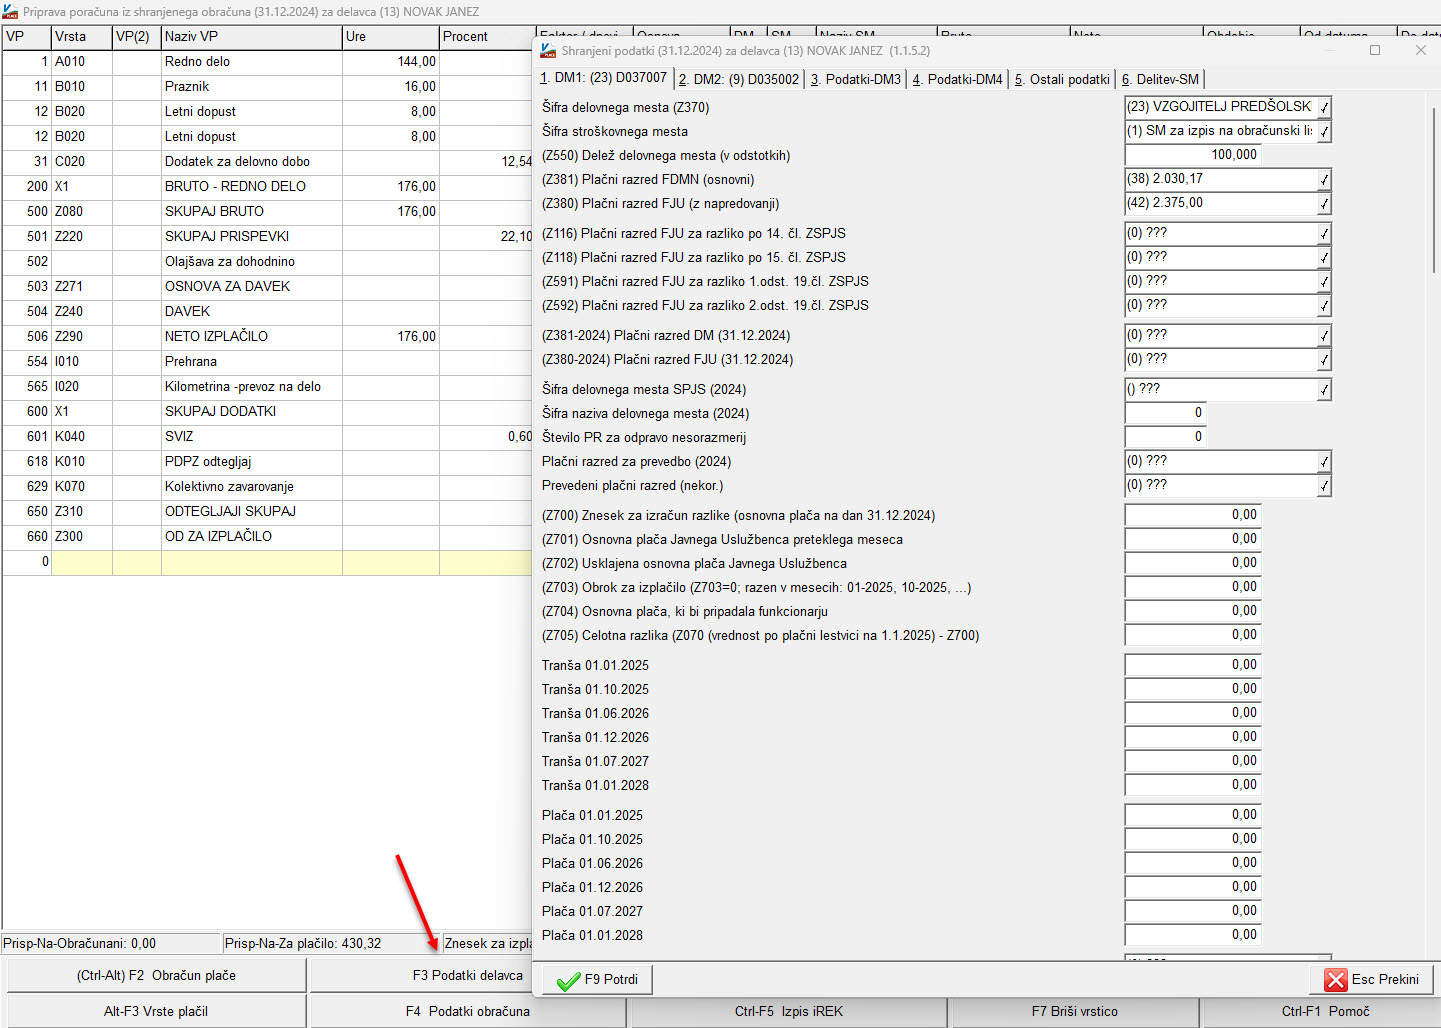Select the Kilometrina -prevoz na delo cell
This screenshot has width=1441, height=1028.
coord(252,387)
